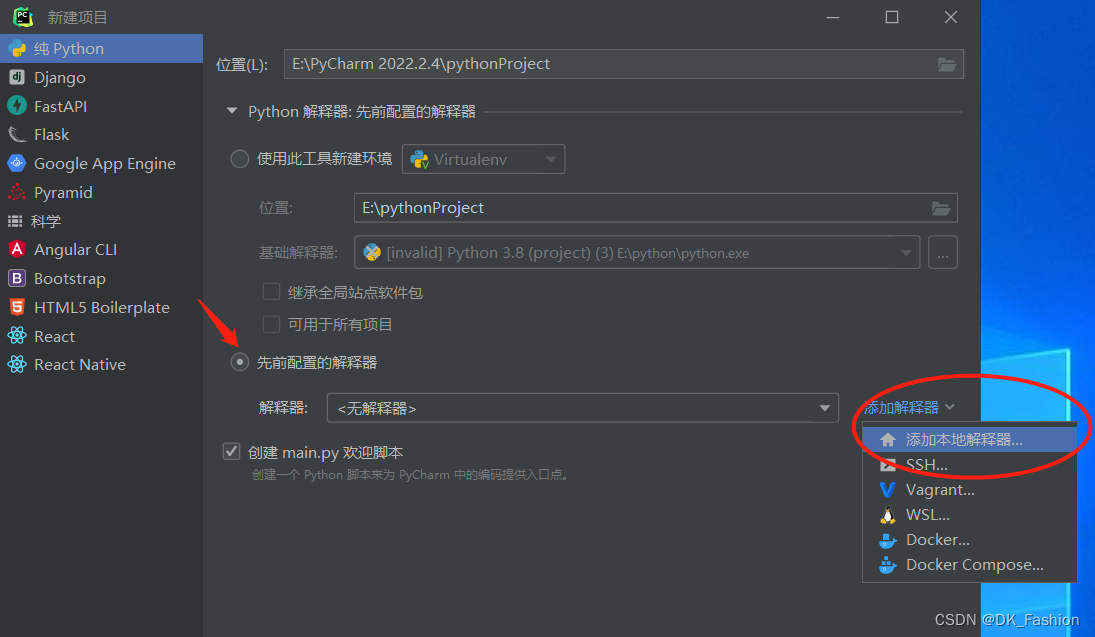The width and height of the screenshot is (1095, 637).
Task: Click the home icon of 添加本地解释器
Action: [x=888, y=439]
